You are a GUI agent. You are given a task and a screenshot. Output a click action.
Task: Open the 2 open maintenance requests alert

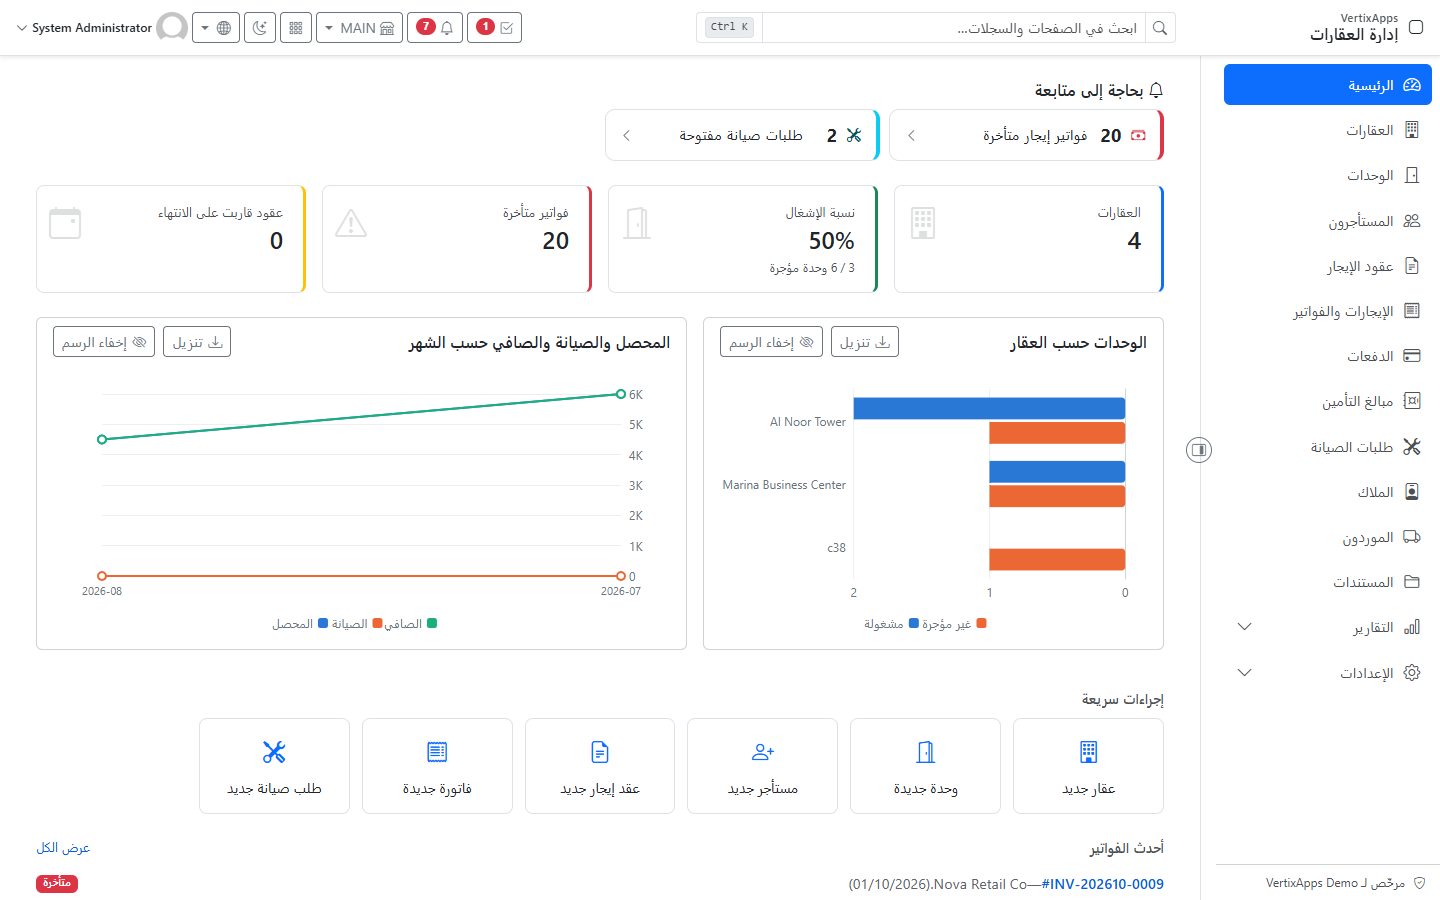742,135
